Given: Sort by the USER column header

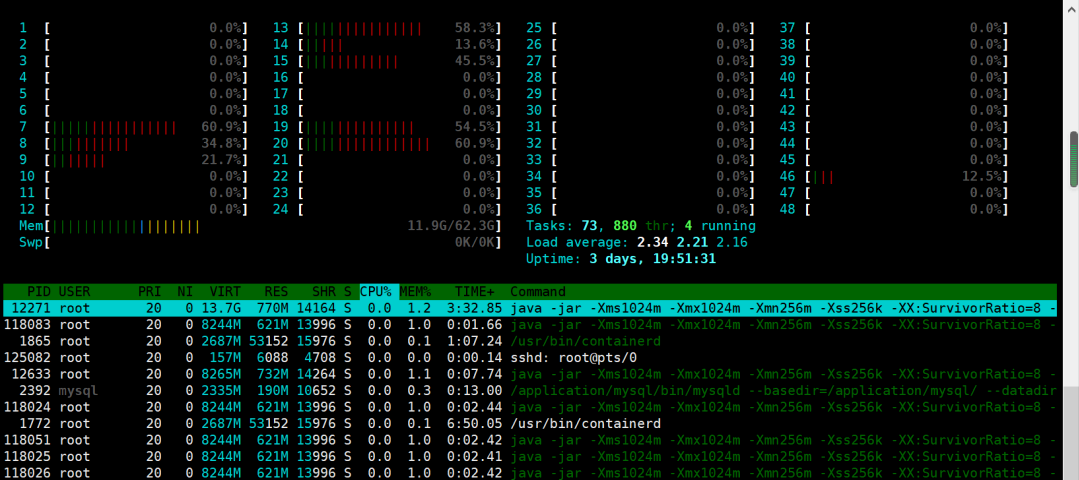Looking at the screenshot, I should [x=74, y=292].
